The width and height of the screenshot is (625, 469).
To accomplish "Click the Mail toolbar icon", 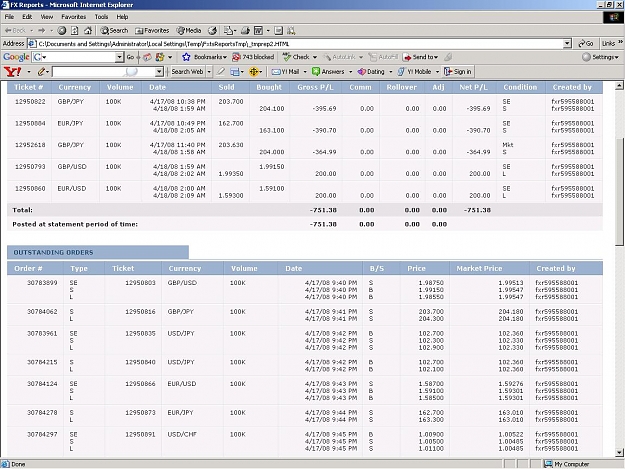I will (228, 30).
